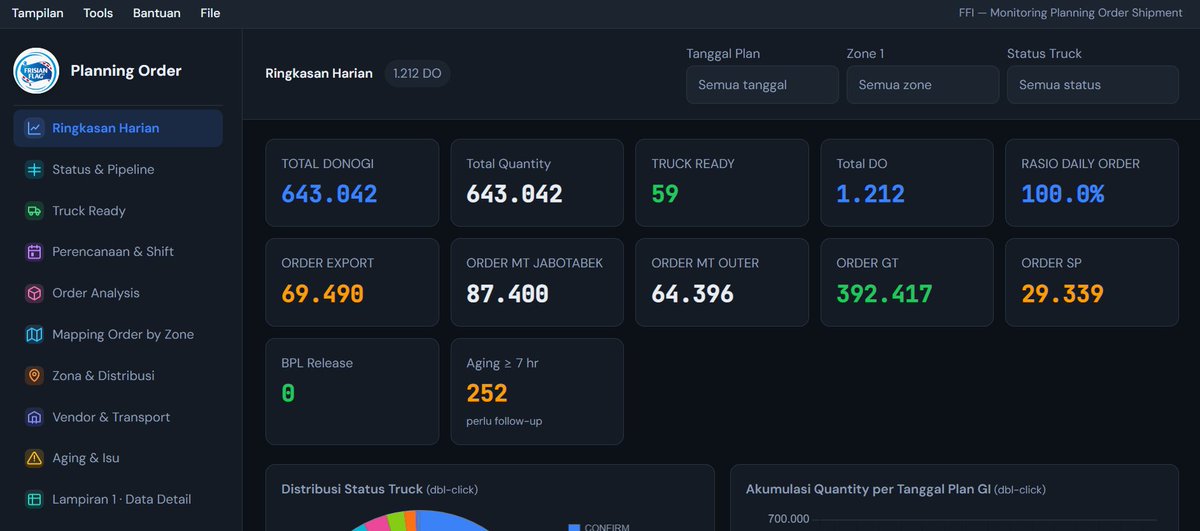Open Aging & Isu label
Screen dimensions: 1200x531
coord(86,458)
